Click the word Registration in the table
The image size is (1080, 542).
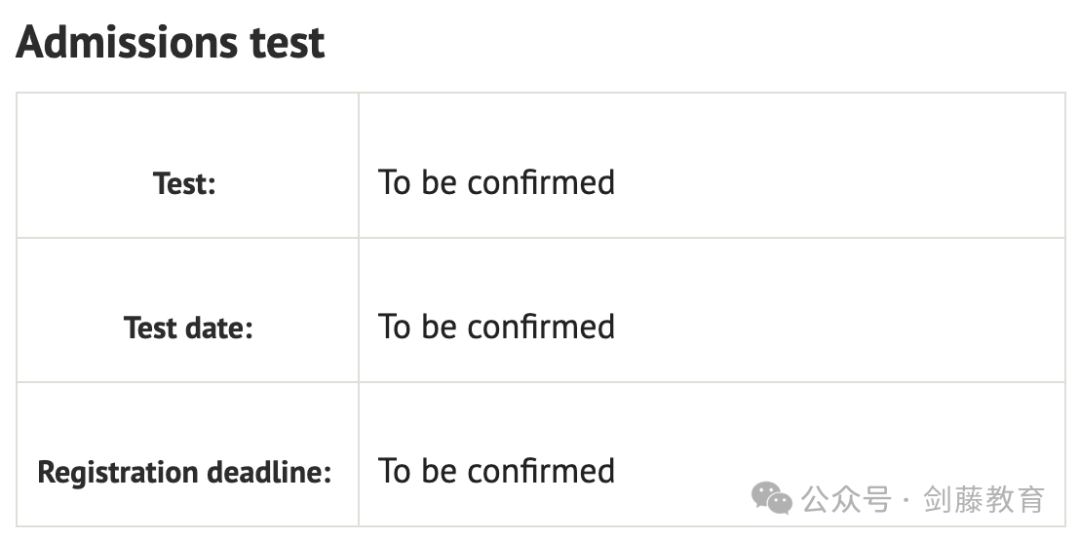(117, 473)
